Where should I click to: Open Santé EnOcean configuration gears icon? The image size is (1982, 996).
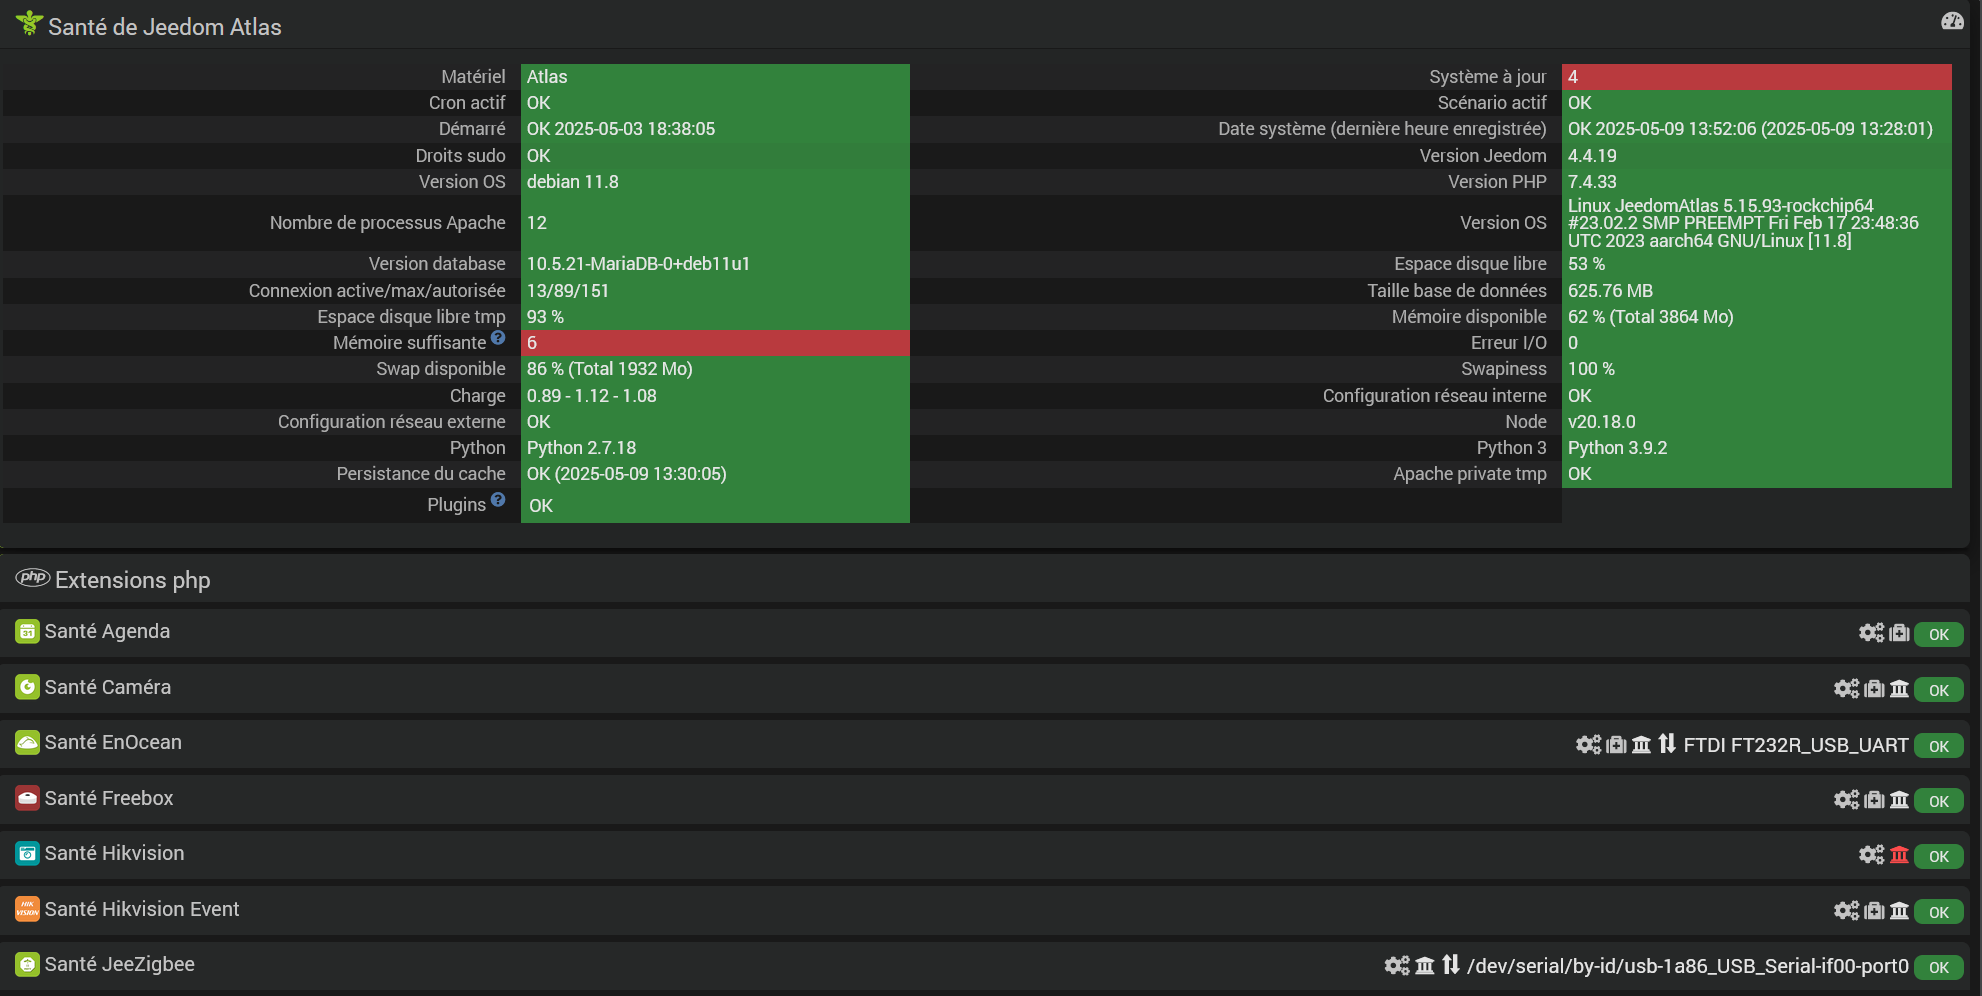(x=1588, y=745)
